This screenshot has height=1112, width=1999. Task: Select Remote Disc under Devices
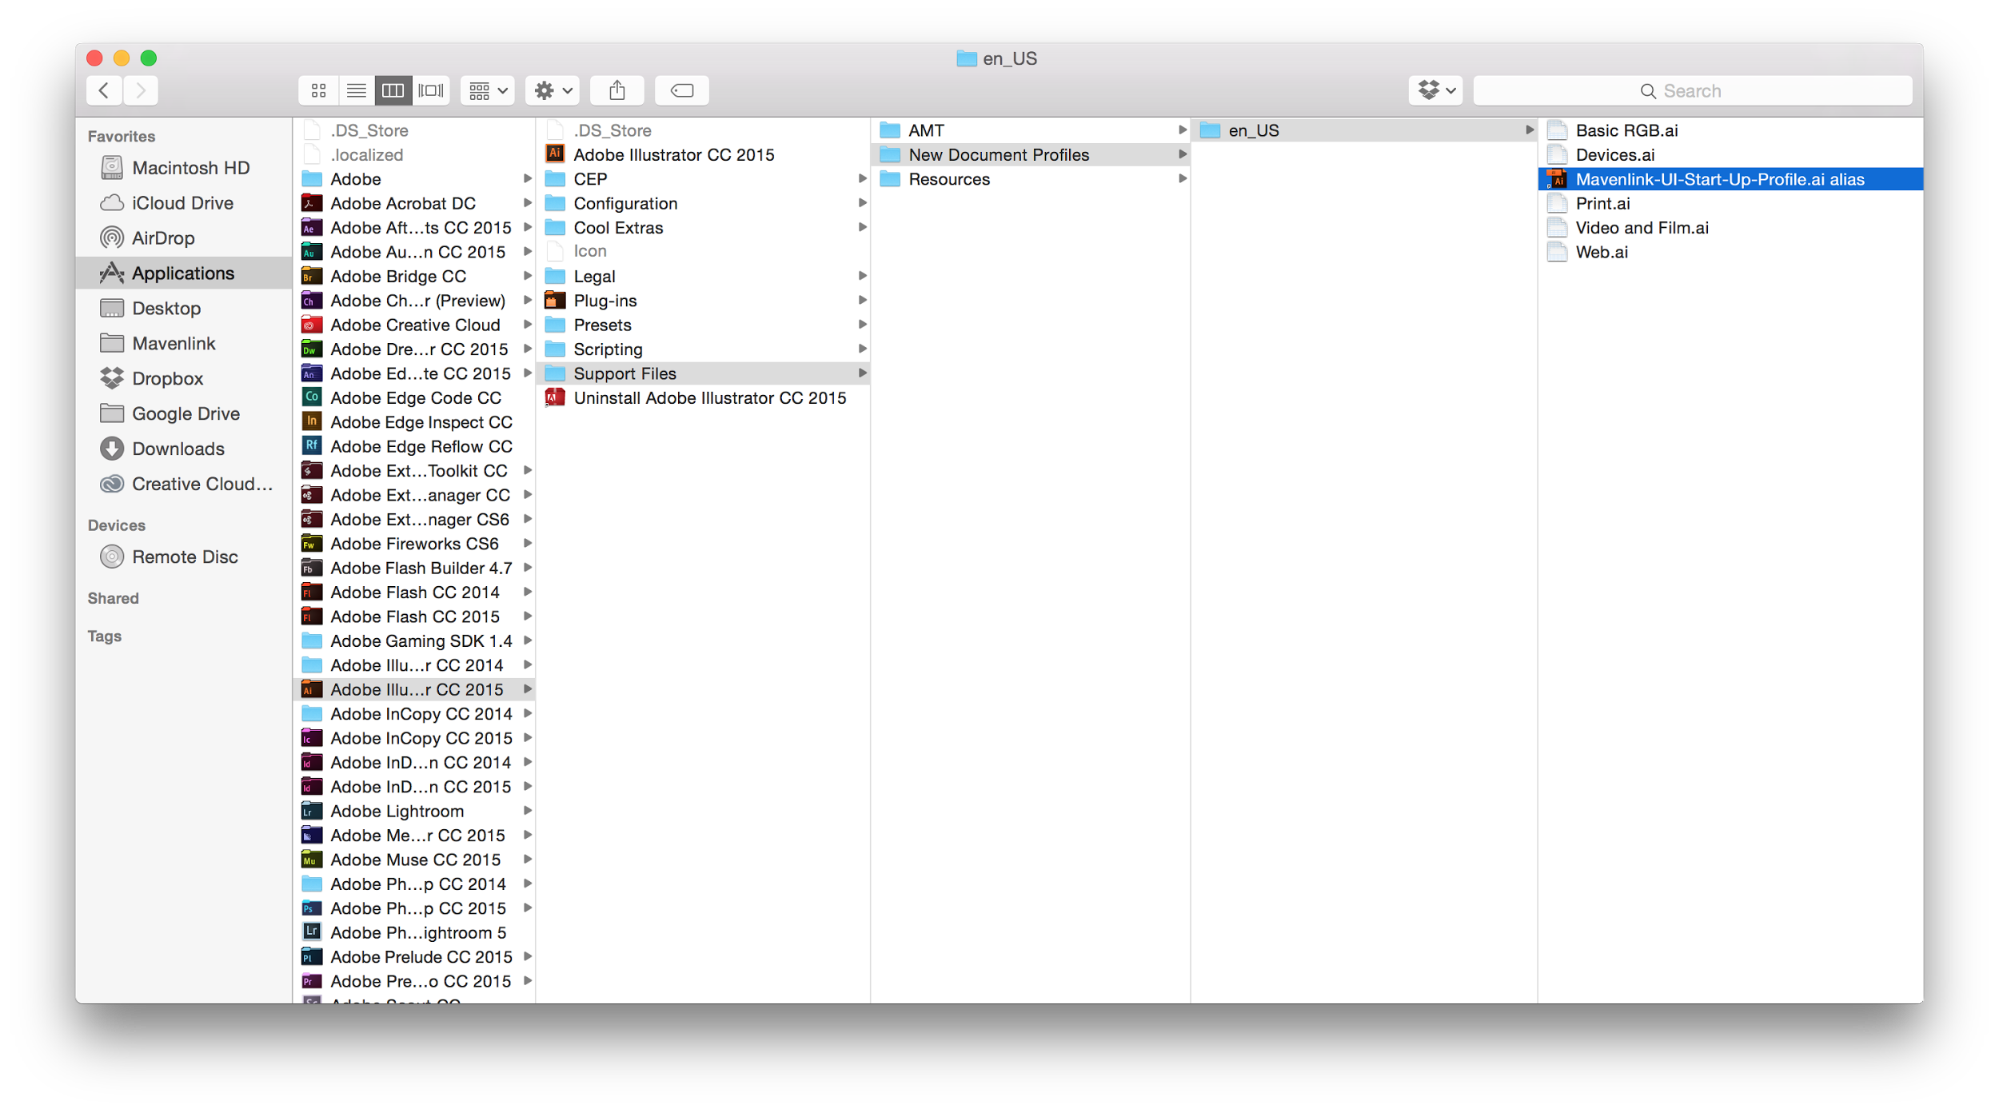183,557
